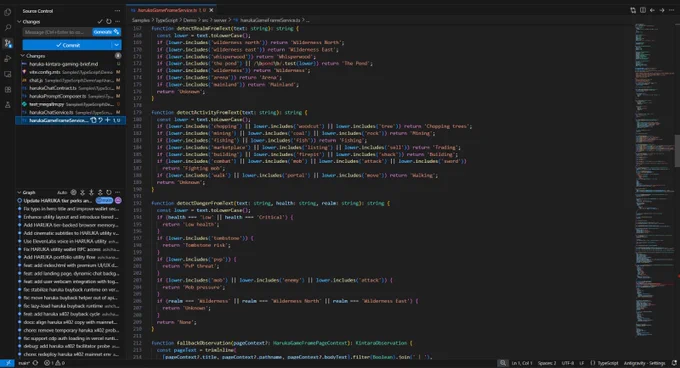Click the split editor icon

point(643,10)
